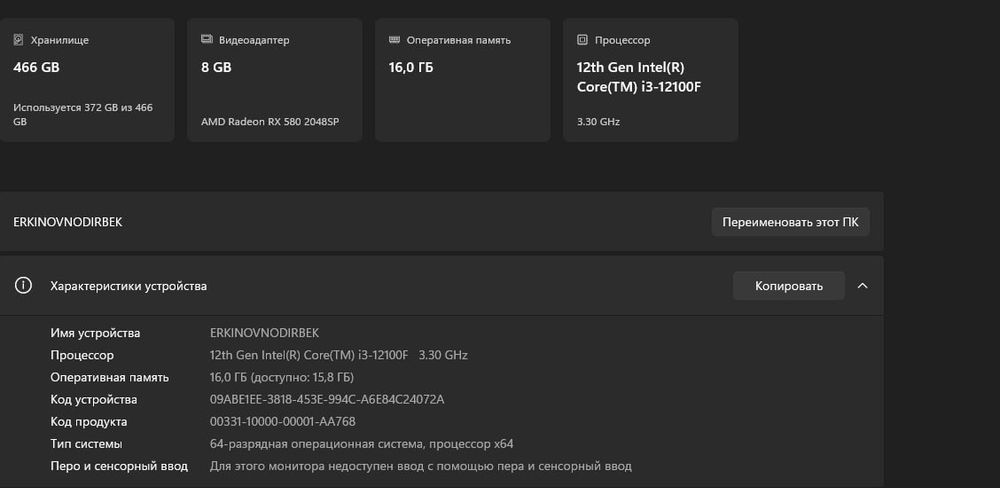Viewport: 1000px width, 488px height.
Task: Click the video adapter icon beside Видеоадаптер
Action: (x=207, y=40)
